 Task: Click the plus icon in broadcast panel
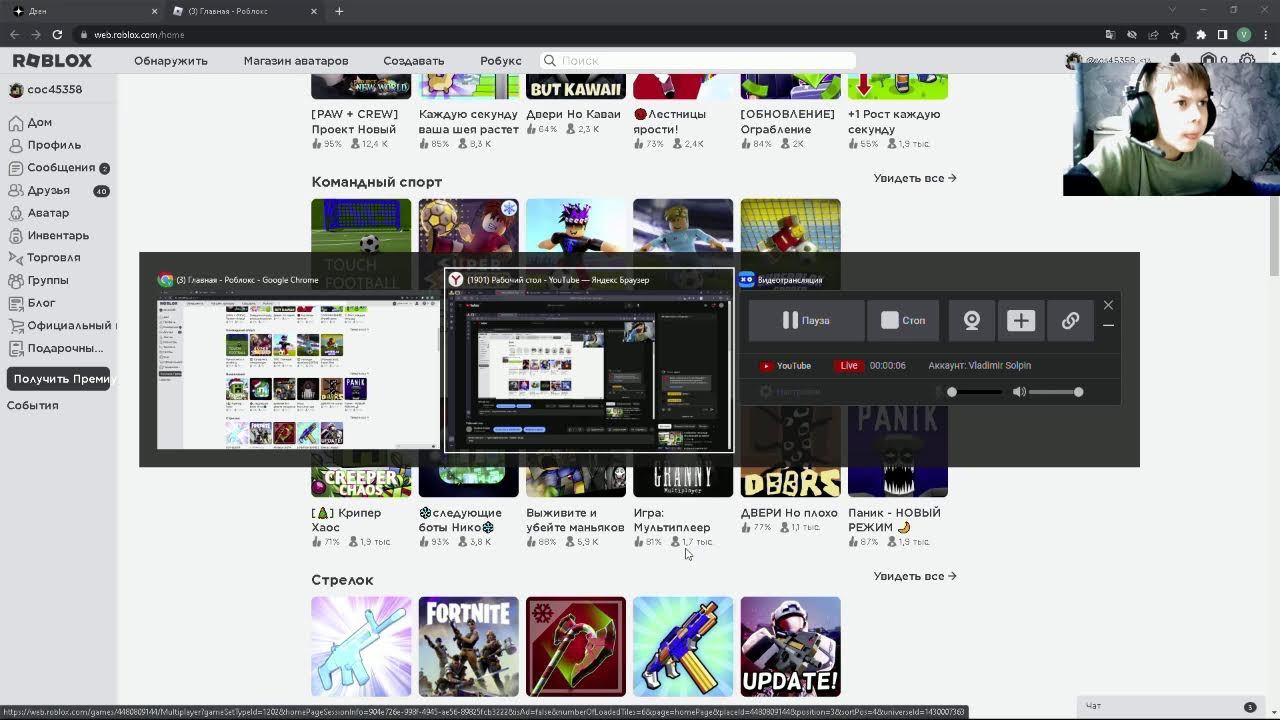1020,320
